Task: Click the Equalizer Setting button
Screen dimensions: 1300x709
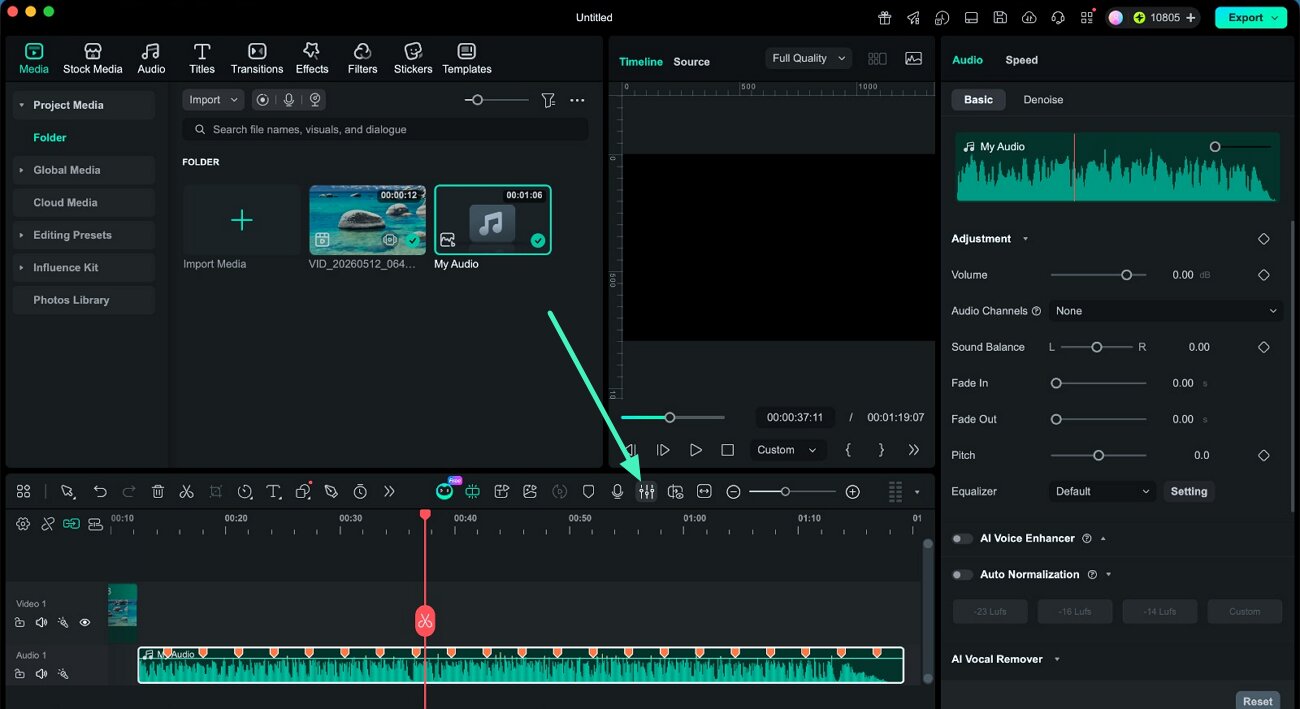Action: coord(1189,491)
